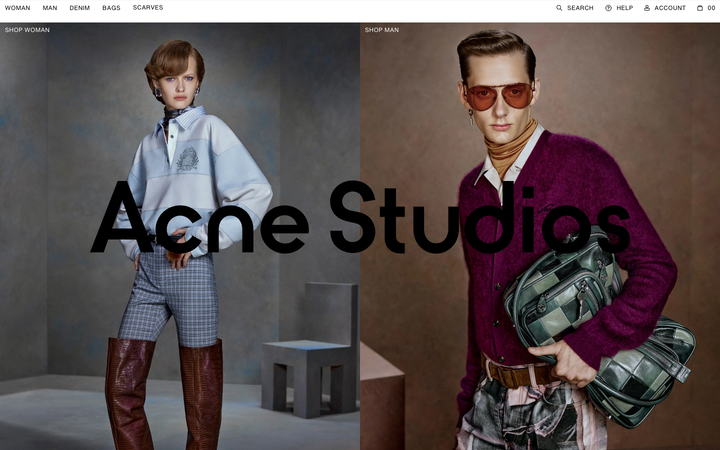Viewport: 720px width, 450px height.
Task: Open the woman campaign image
Action: [180, 236]
